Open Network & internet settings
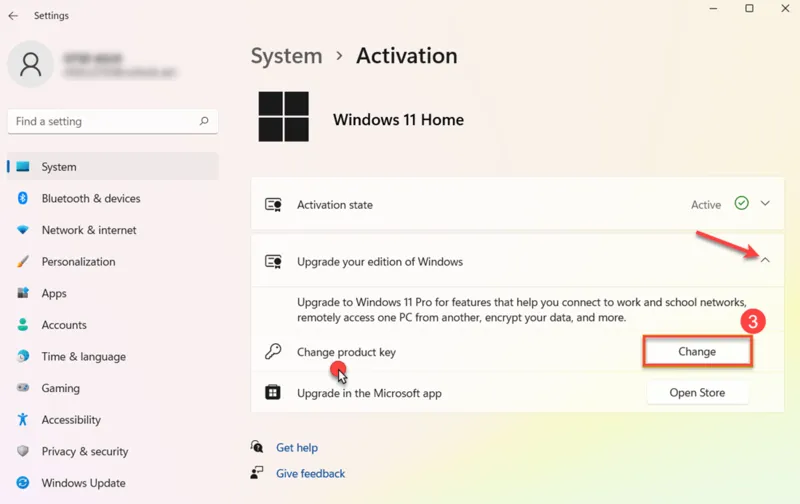800x504 pixels. (x=113, y=230)
